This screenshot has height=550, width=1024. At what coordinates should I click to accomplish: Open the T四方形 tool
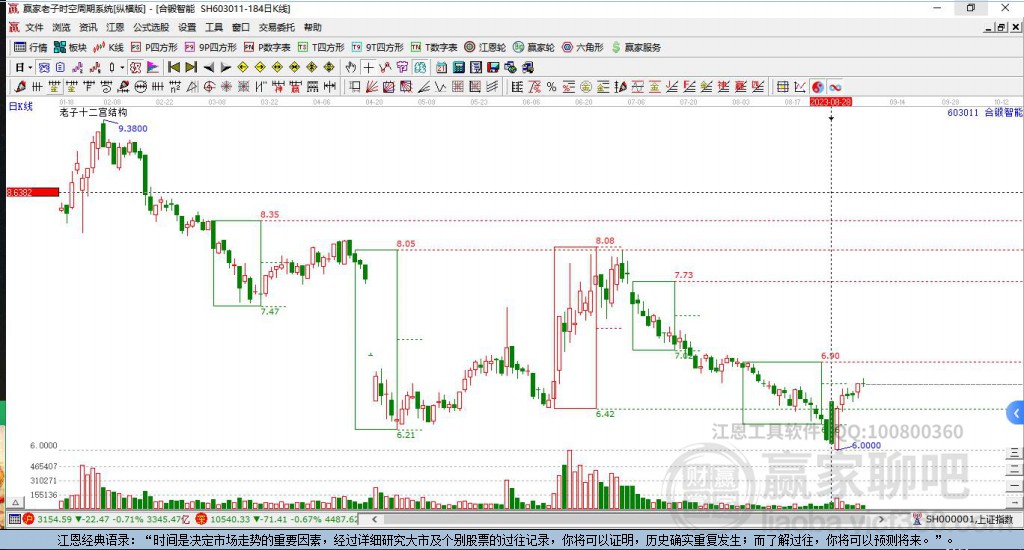321,47
